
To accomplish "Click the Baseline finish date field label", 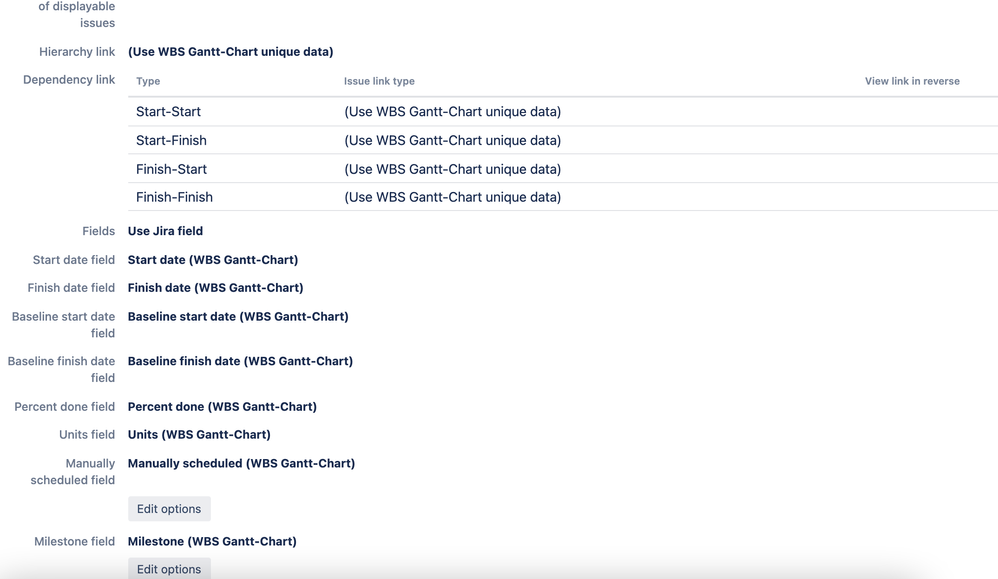I will [61, 369].
